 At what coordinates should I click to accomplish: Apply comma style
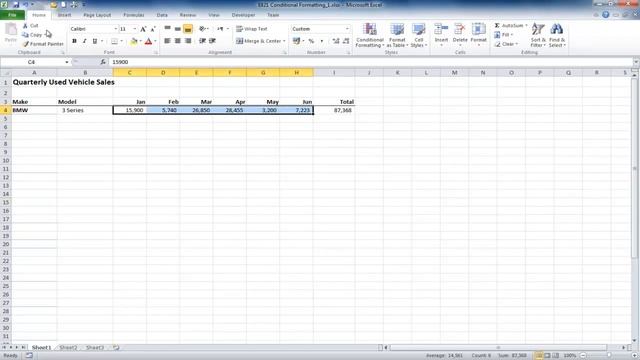tap(322, 41)
